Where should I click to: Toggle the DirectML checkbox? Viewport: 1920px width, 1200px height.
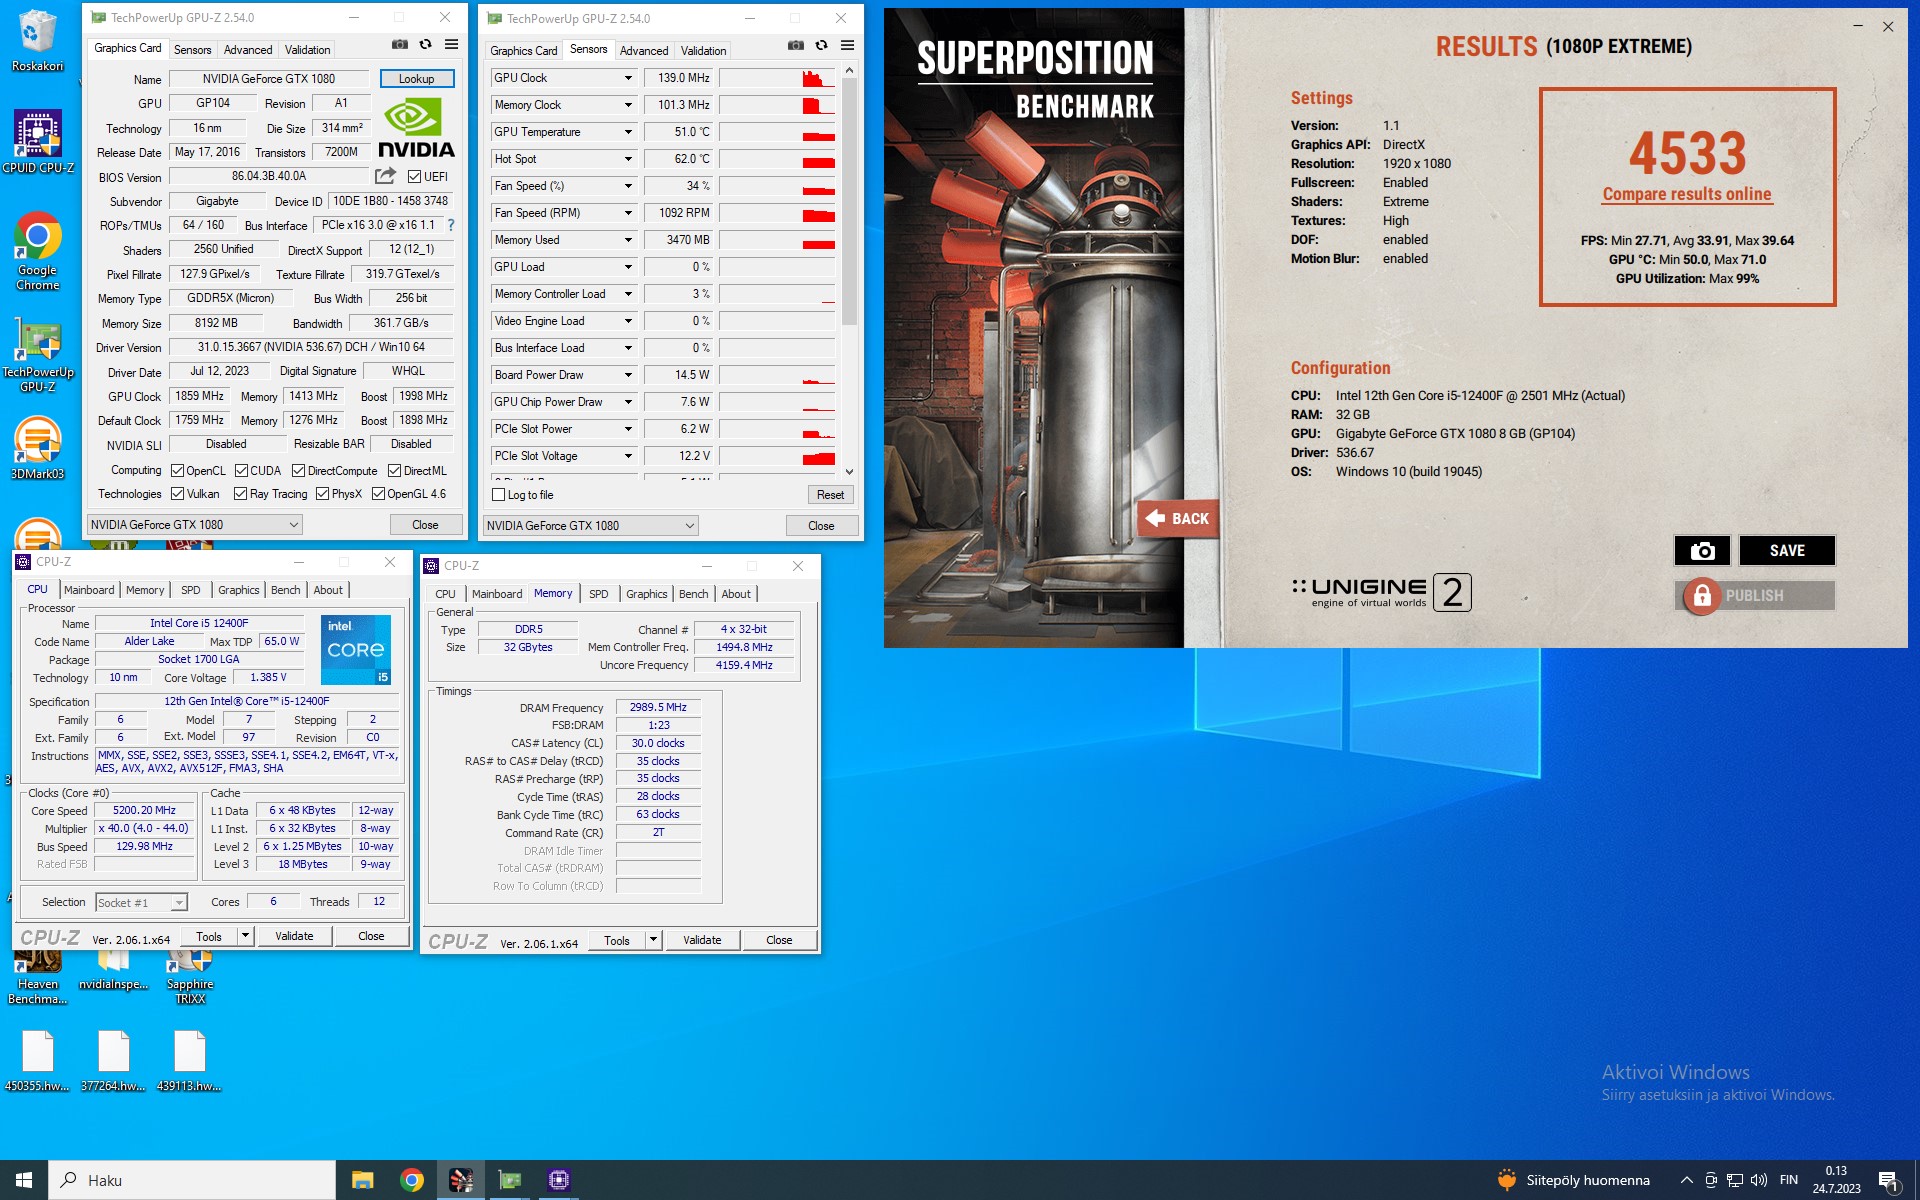tap(394, 471)
